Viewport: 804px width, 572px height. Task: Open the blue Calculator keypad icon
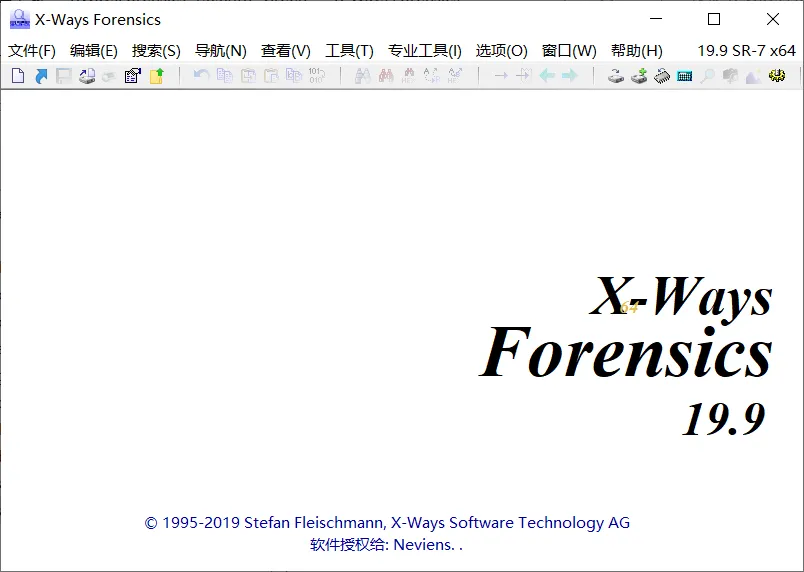685,76
